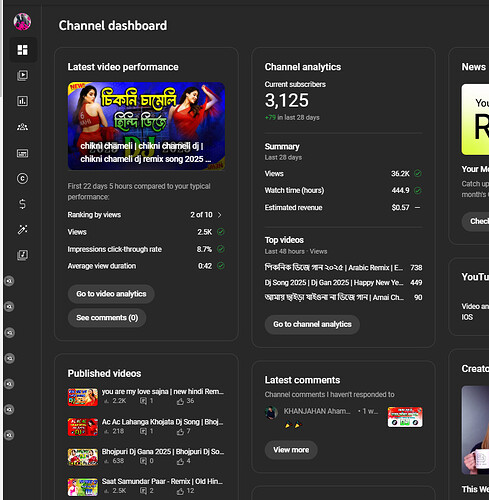Open the Customization magic wand icon

click(x=22, y=229)
